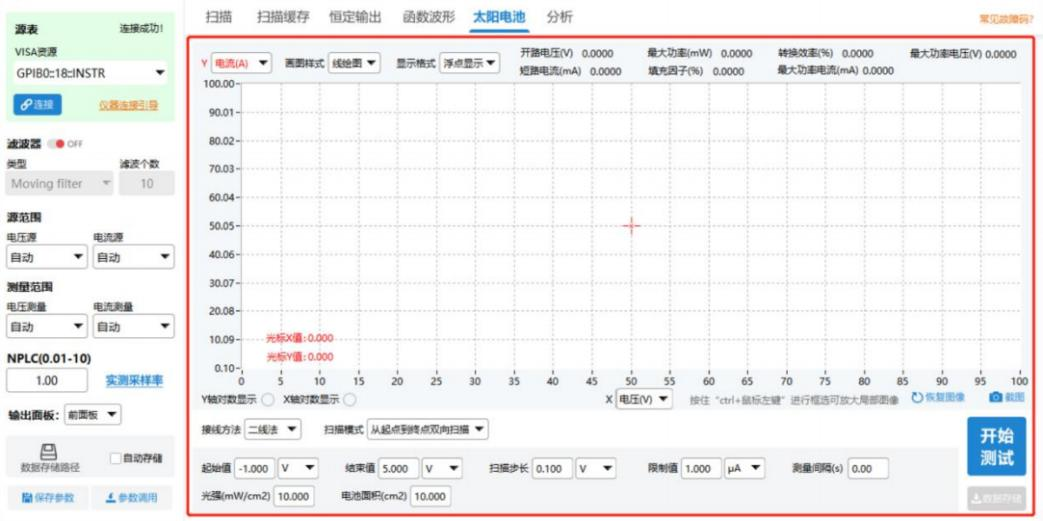Open the Y axis 电流(A) dropdown

(241, 63)
